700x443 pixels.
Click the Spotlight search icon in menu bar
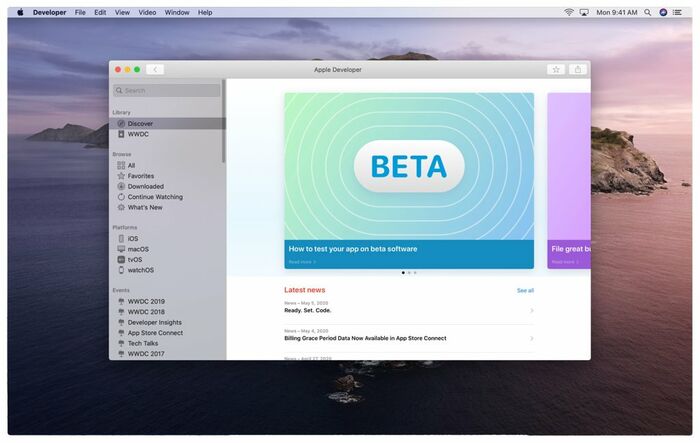(647, 13)
